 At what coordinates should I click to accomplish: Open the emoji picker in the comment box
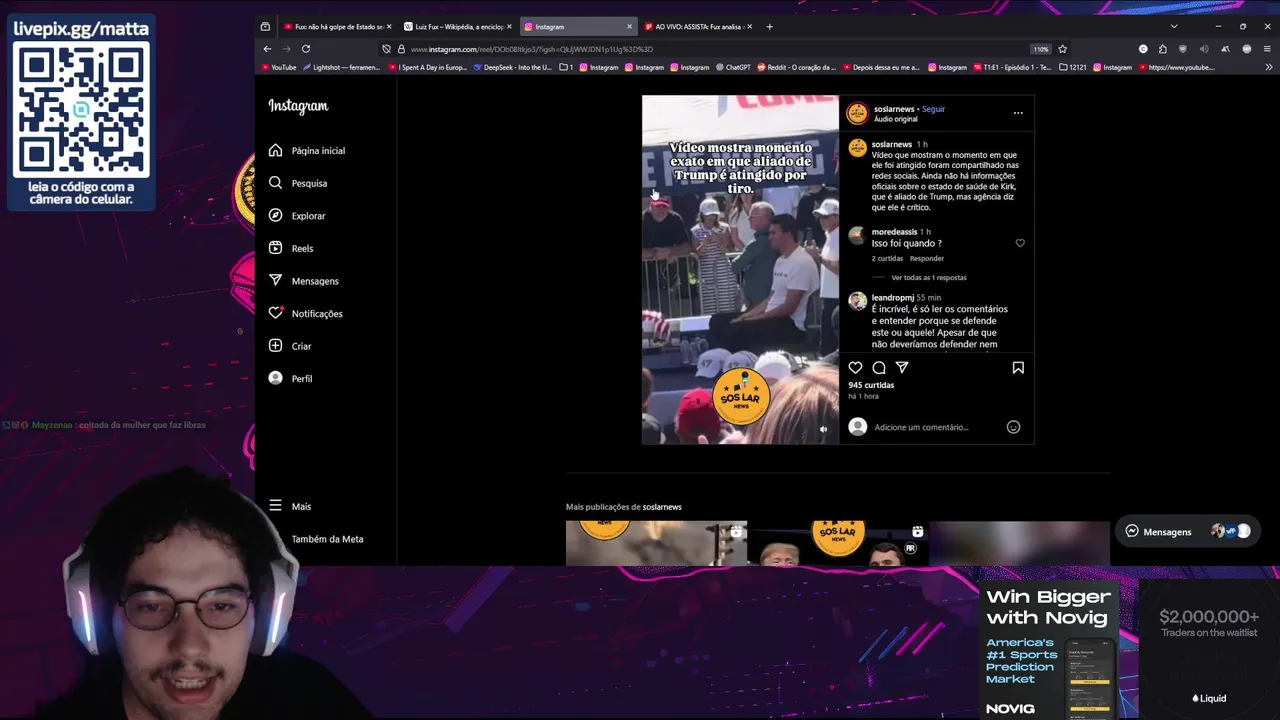[1013, 427]
